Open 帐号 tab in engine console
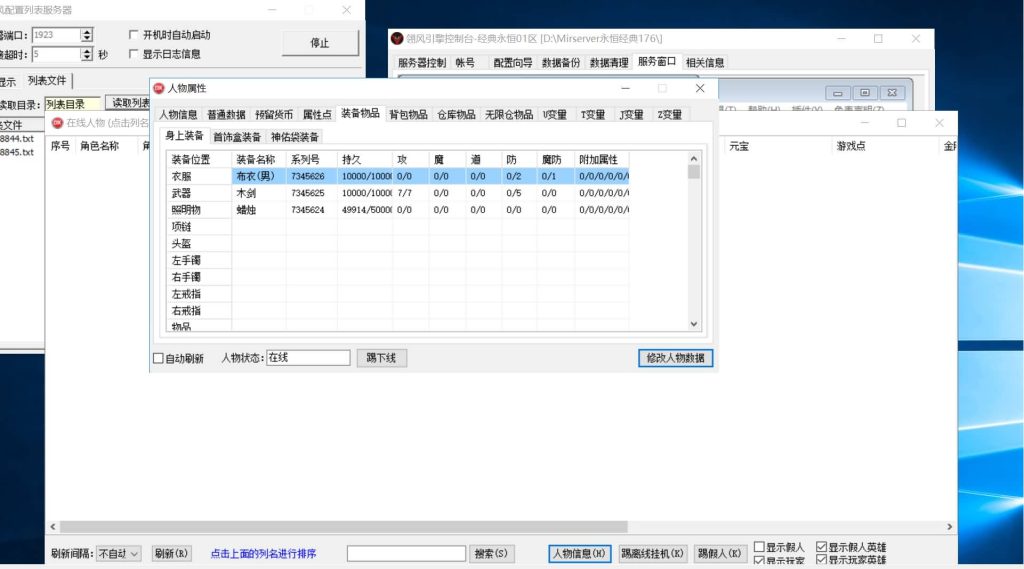This screenshot has width=1024, height=569. pos(465,63)
